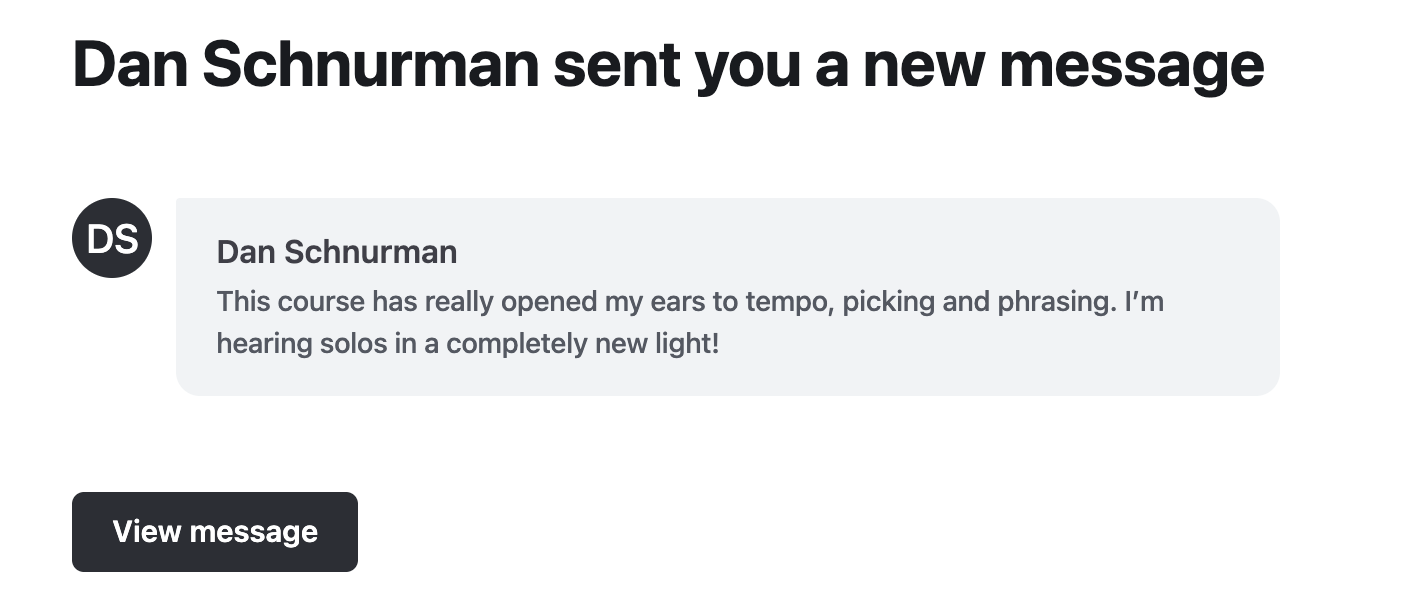Click the line "hearing solos in a completely new light!"
Image resolution: width=1412 pixels, height=612 pixels.
[x=467, y=344]
